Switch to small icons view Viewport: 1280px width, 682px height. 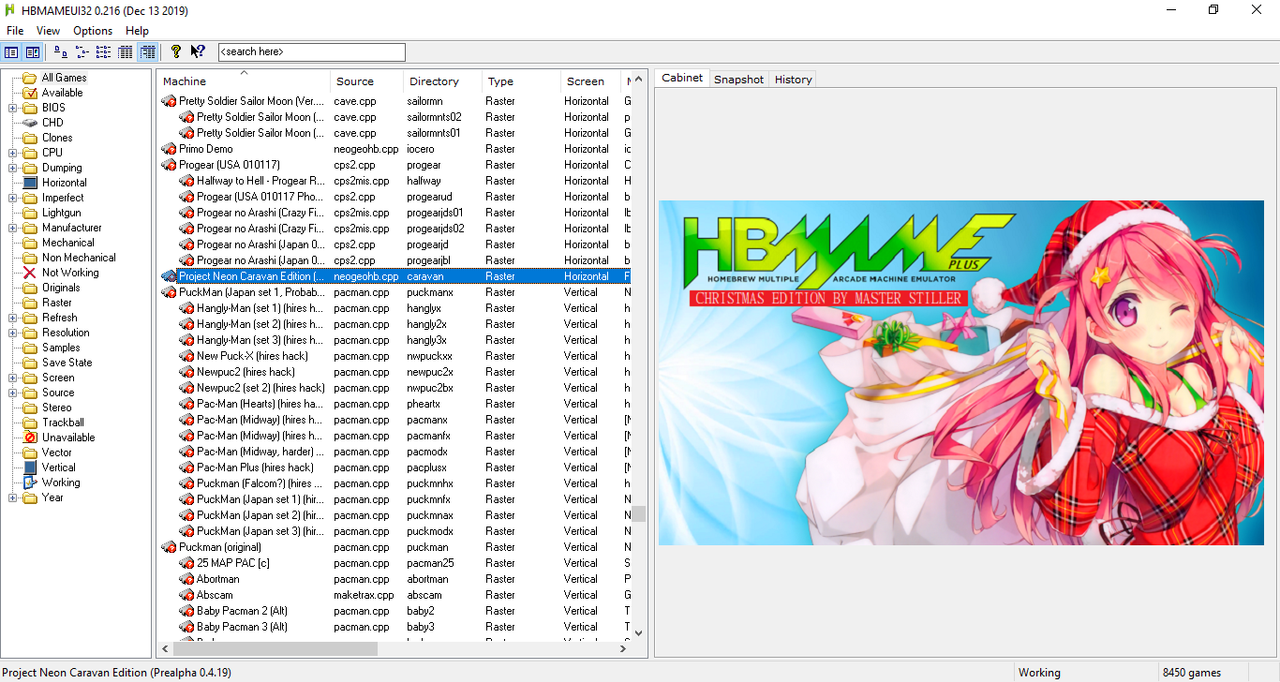point(82,52)
